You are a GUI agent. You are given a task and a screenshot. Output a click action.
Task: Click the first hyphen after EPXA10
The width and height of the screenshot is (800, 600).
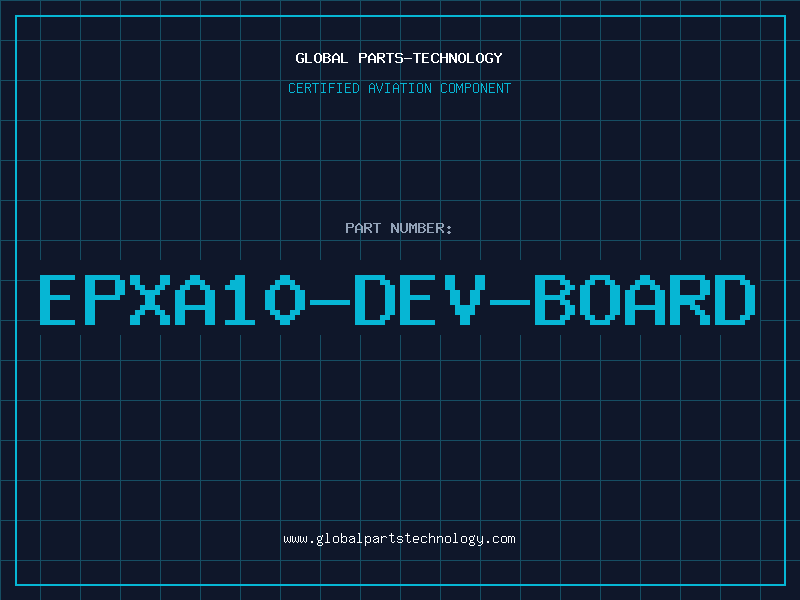click(x=330, y=300)
